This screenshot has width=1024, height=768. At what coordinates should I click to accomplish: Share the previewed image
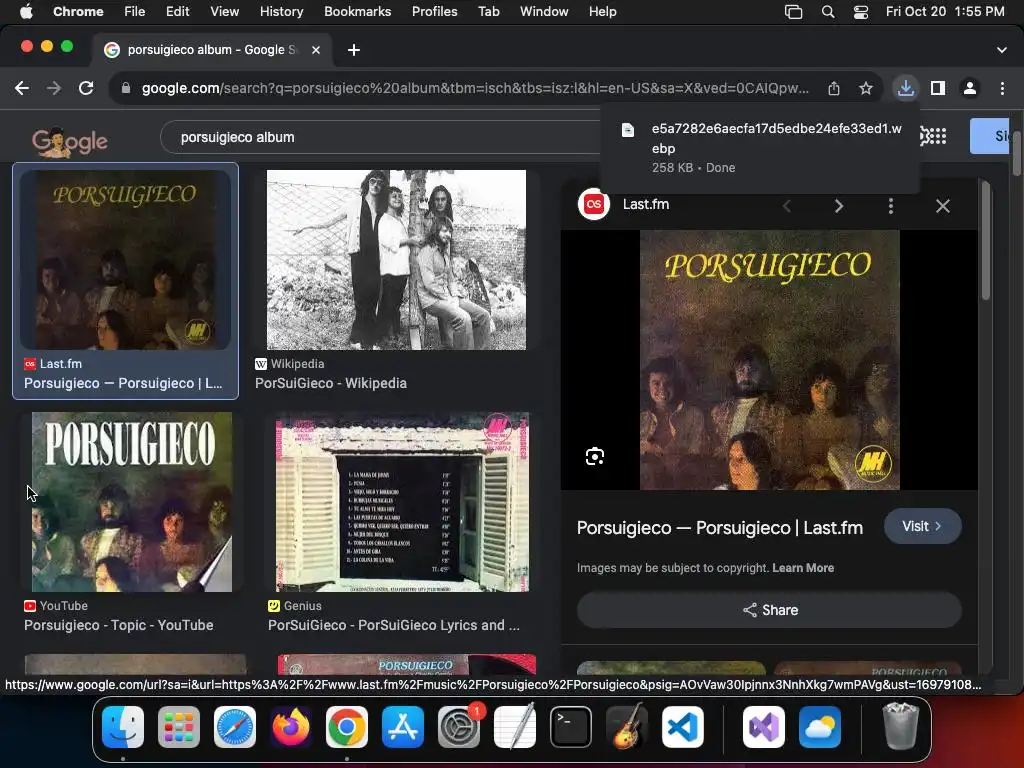coord(769,610)
